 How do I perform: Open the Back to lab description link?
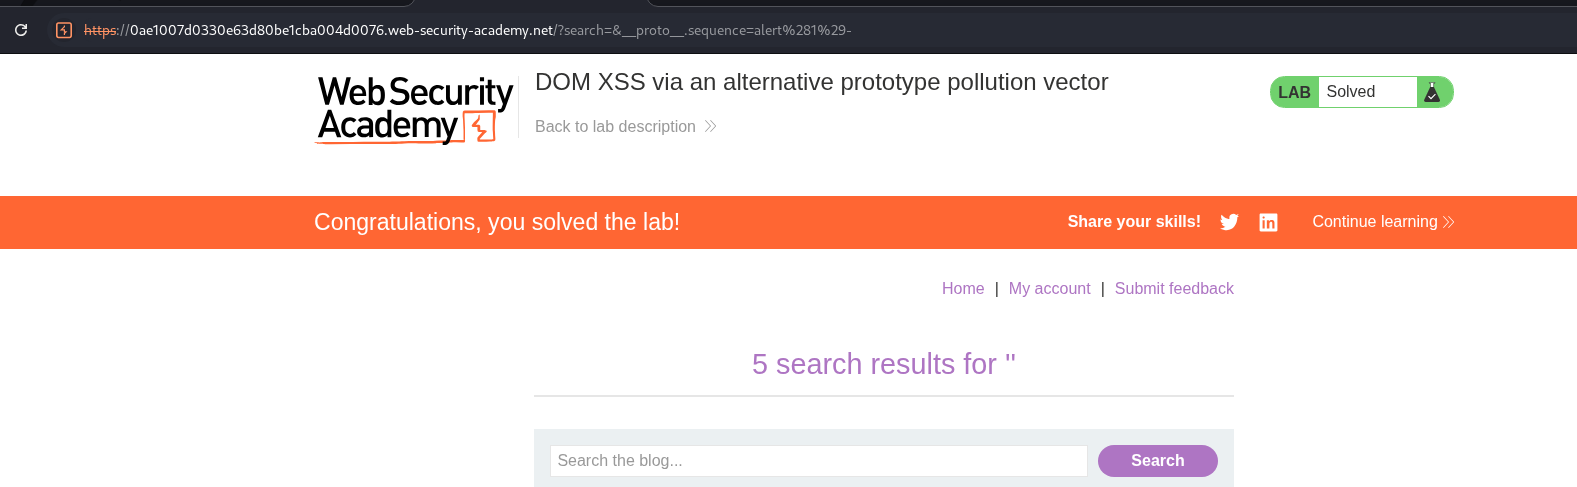(615, 126)
